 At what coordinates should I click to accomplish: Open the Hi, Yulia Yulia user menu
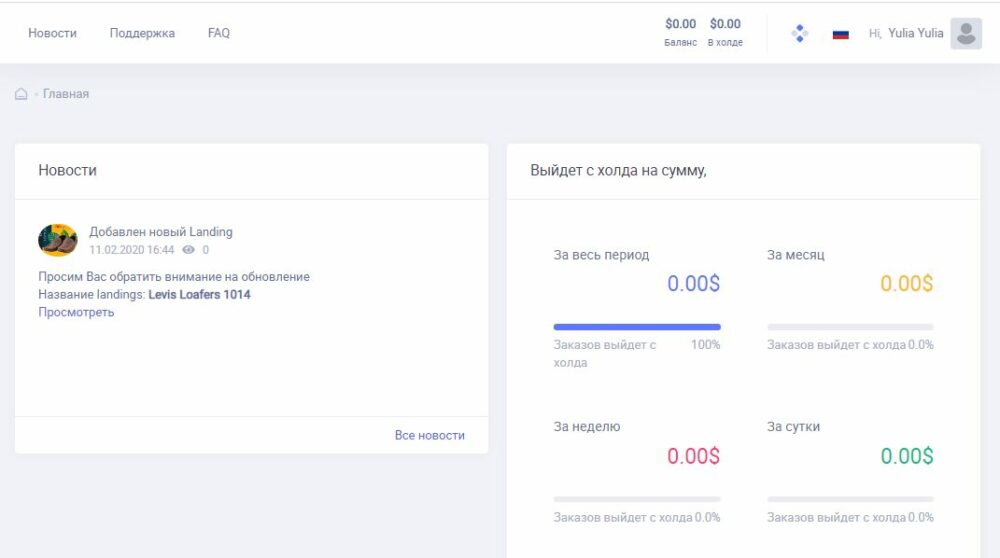point(906,33)
